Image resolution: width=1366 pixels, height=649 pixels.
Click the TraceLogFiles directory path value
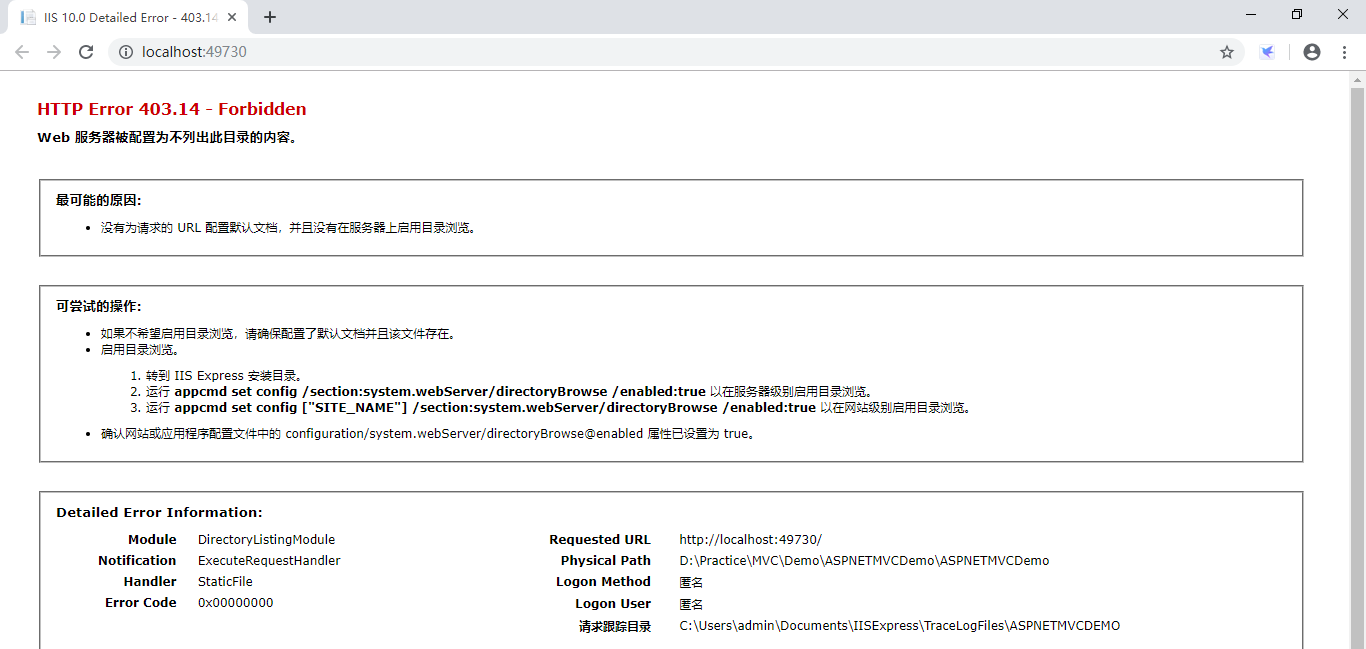(x=900, y=625)
